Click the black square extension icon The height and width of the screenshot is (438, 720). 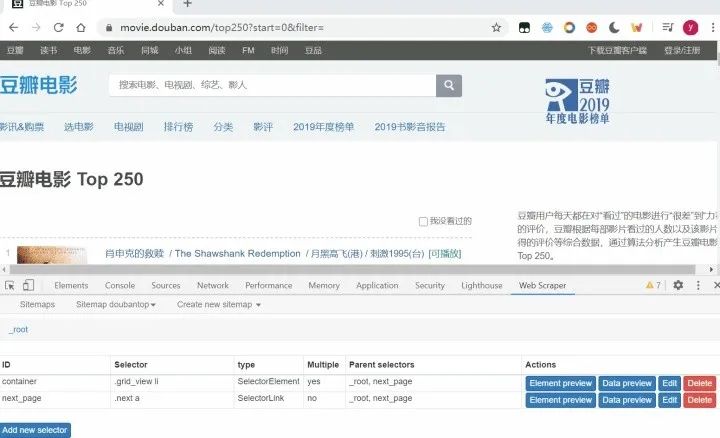tap(524, 28)
